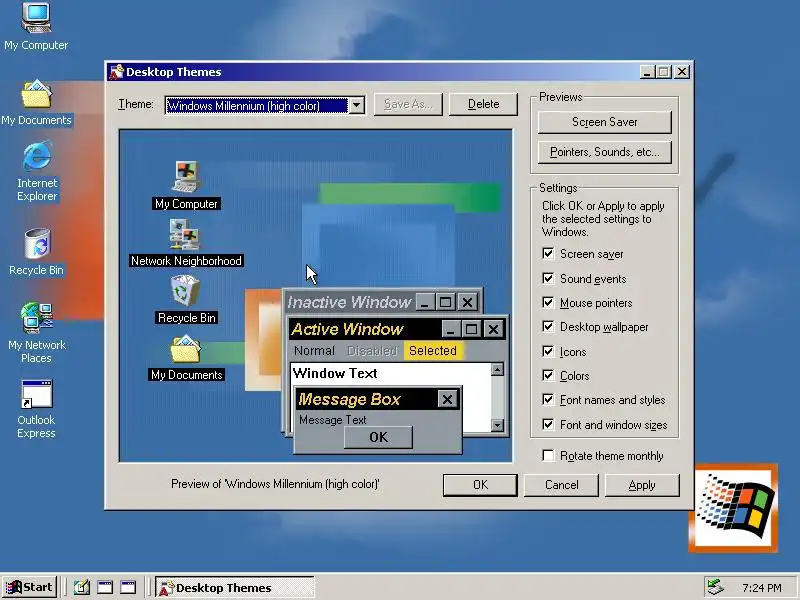The width and height of the screenshot is (800, 600).
Task: Enable Rotate theme monthly
Action: [548, 455]
